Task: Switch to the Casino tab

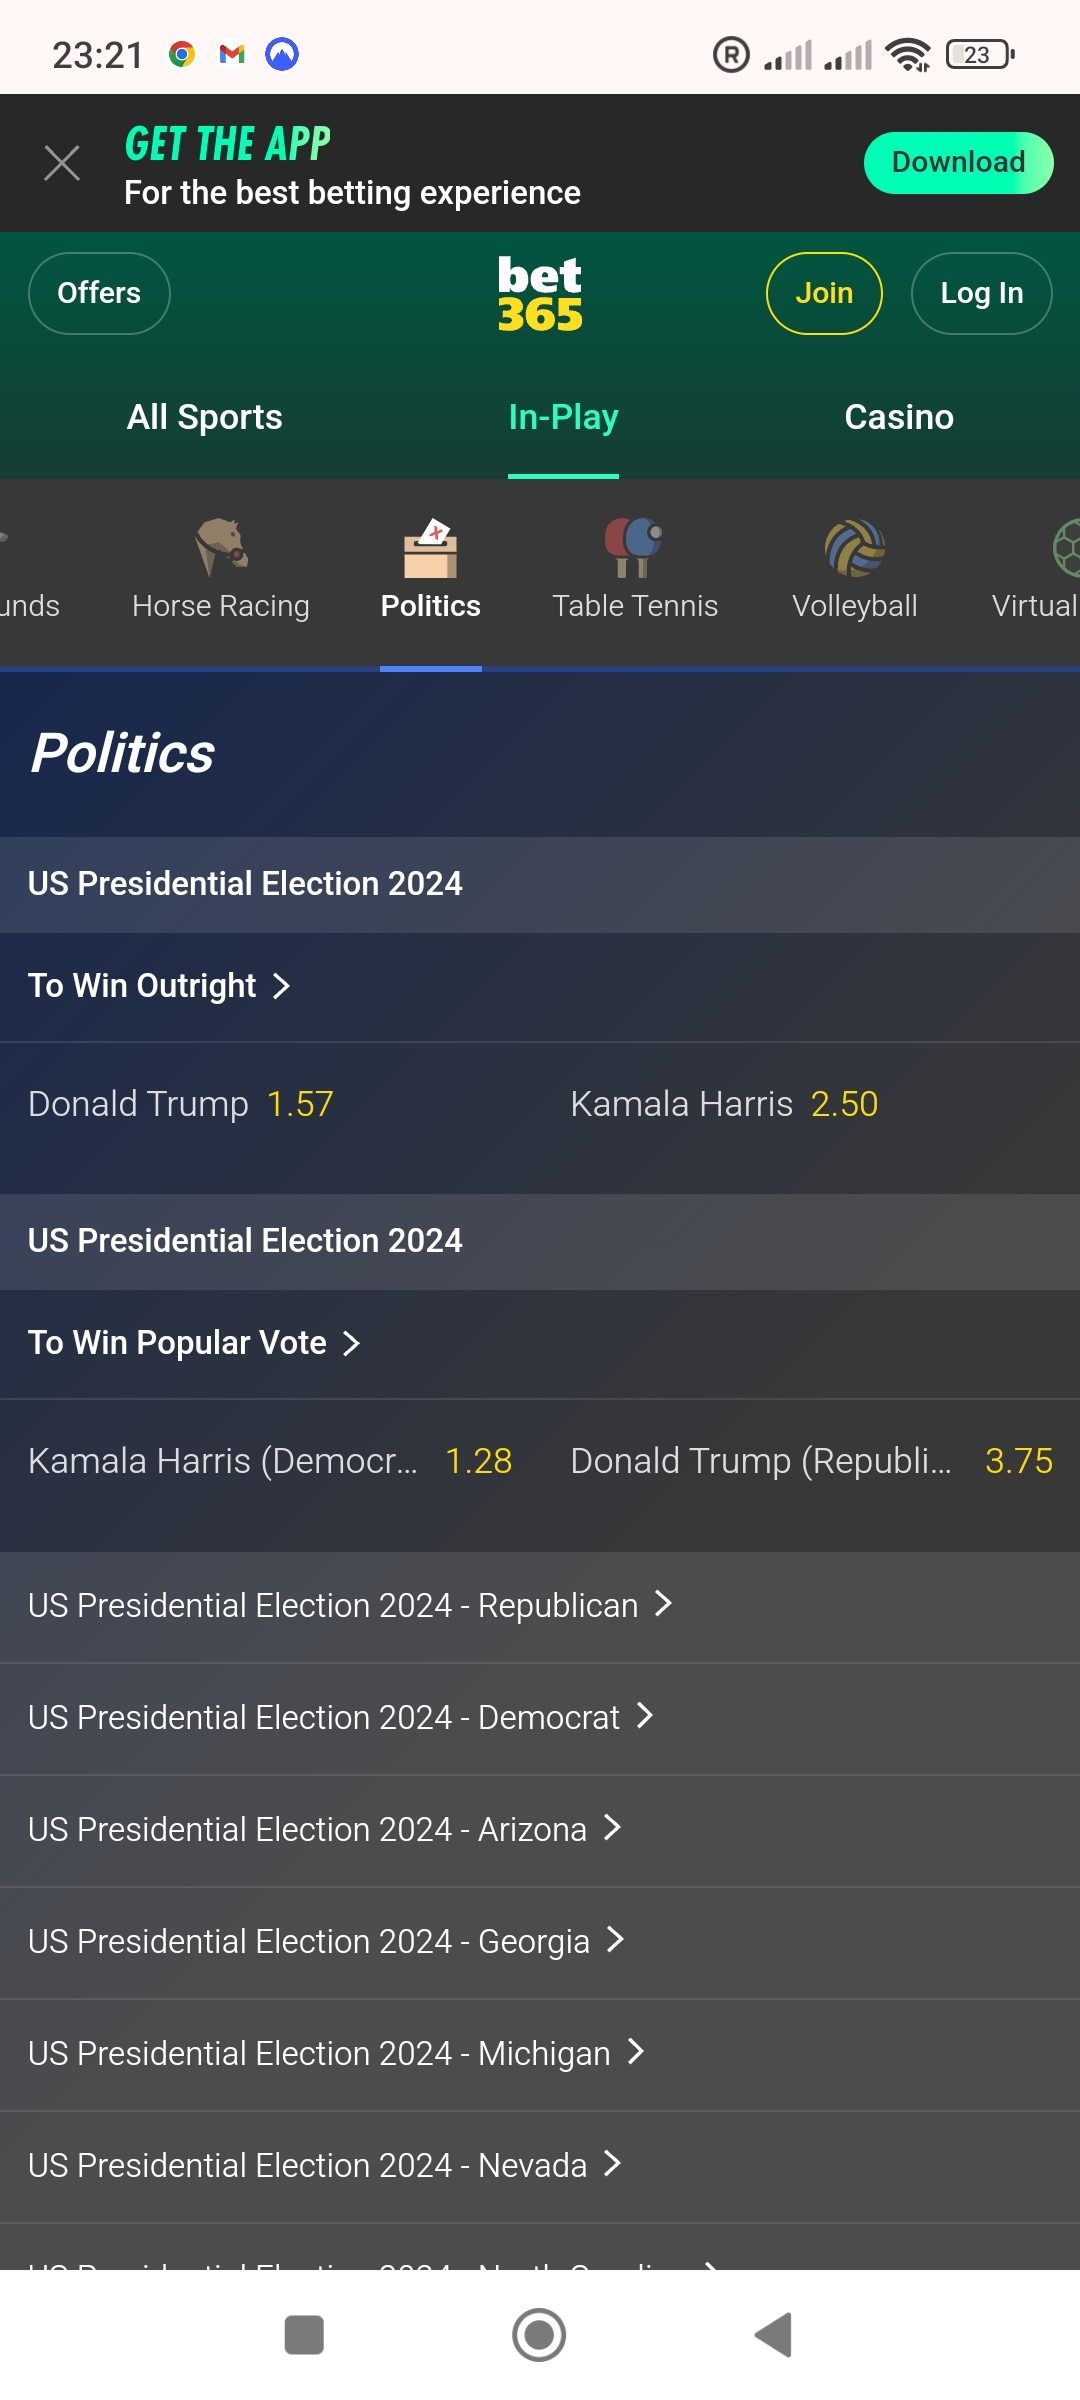Action: [x=898, y=417]
